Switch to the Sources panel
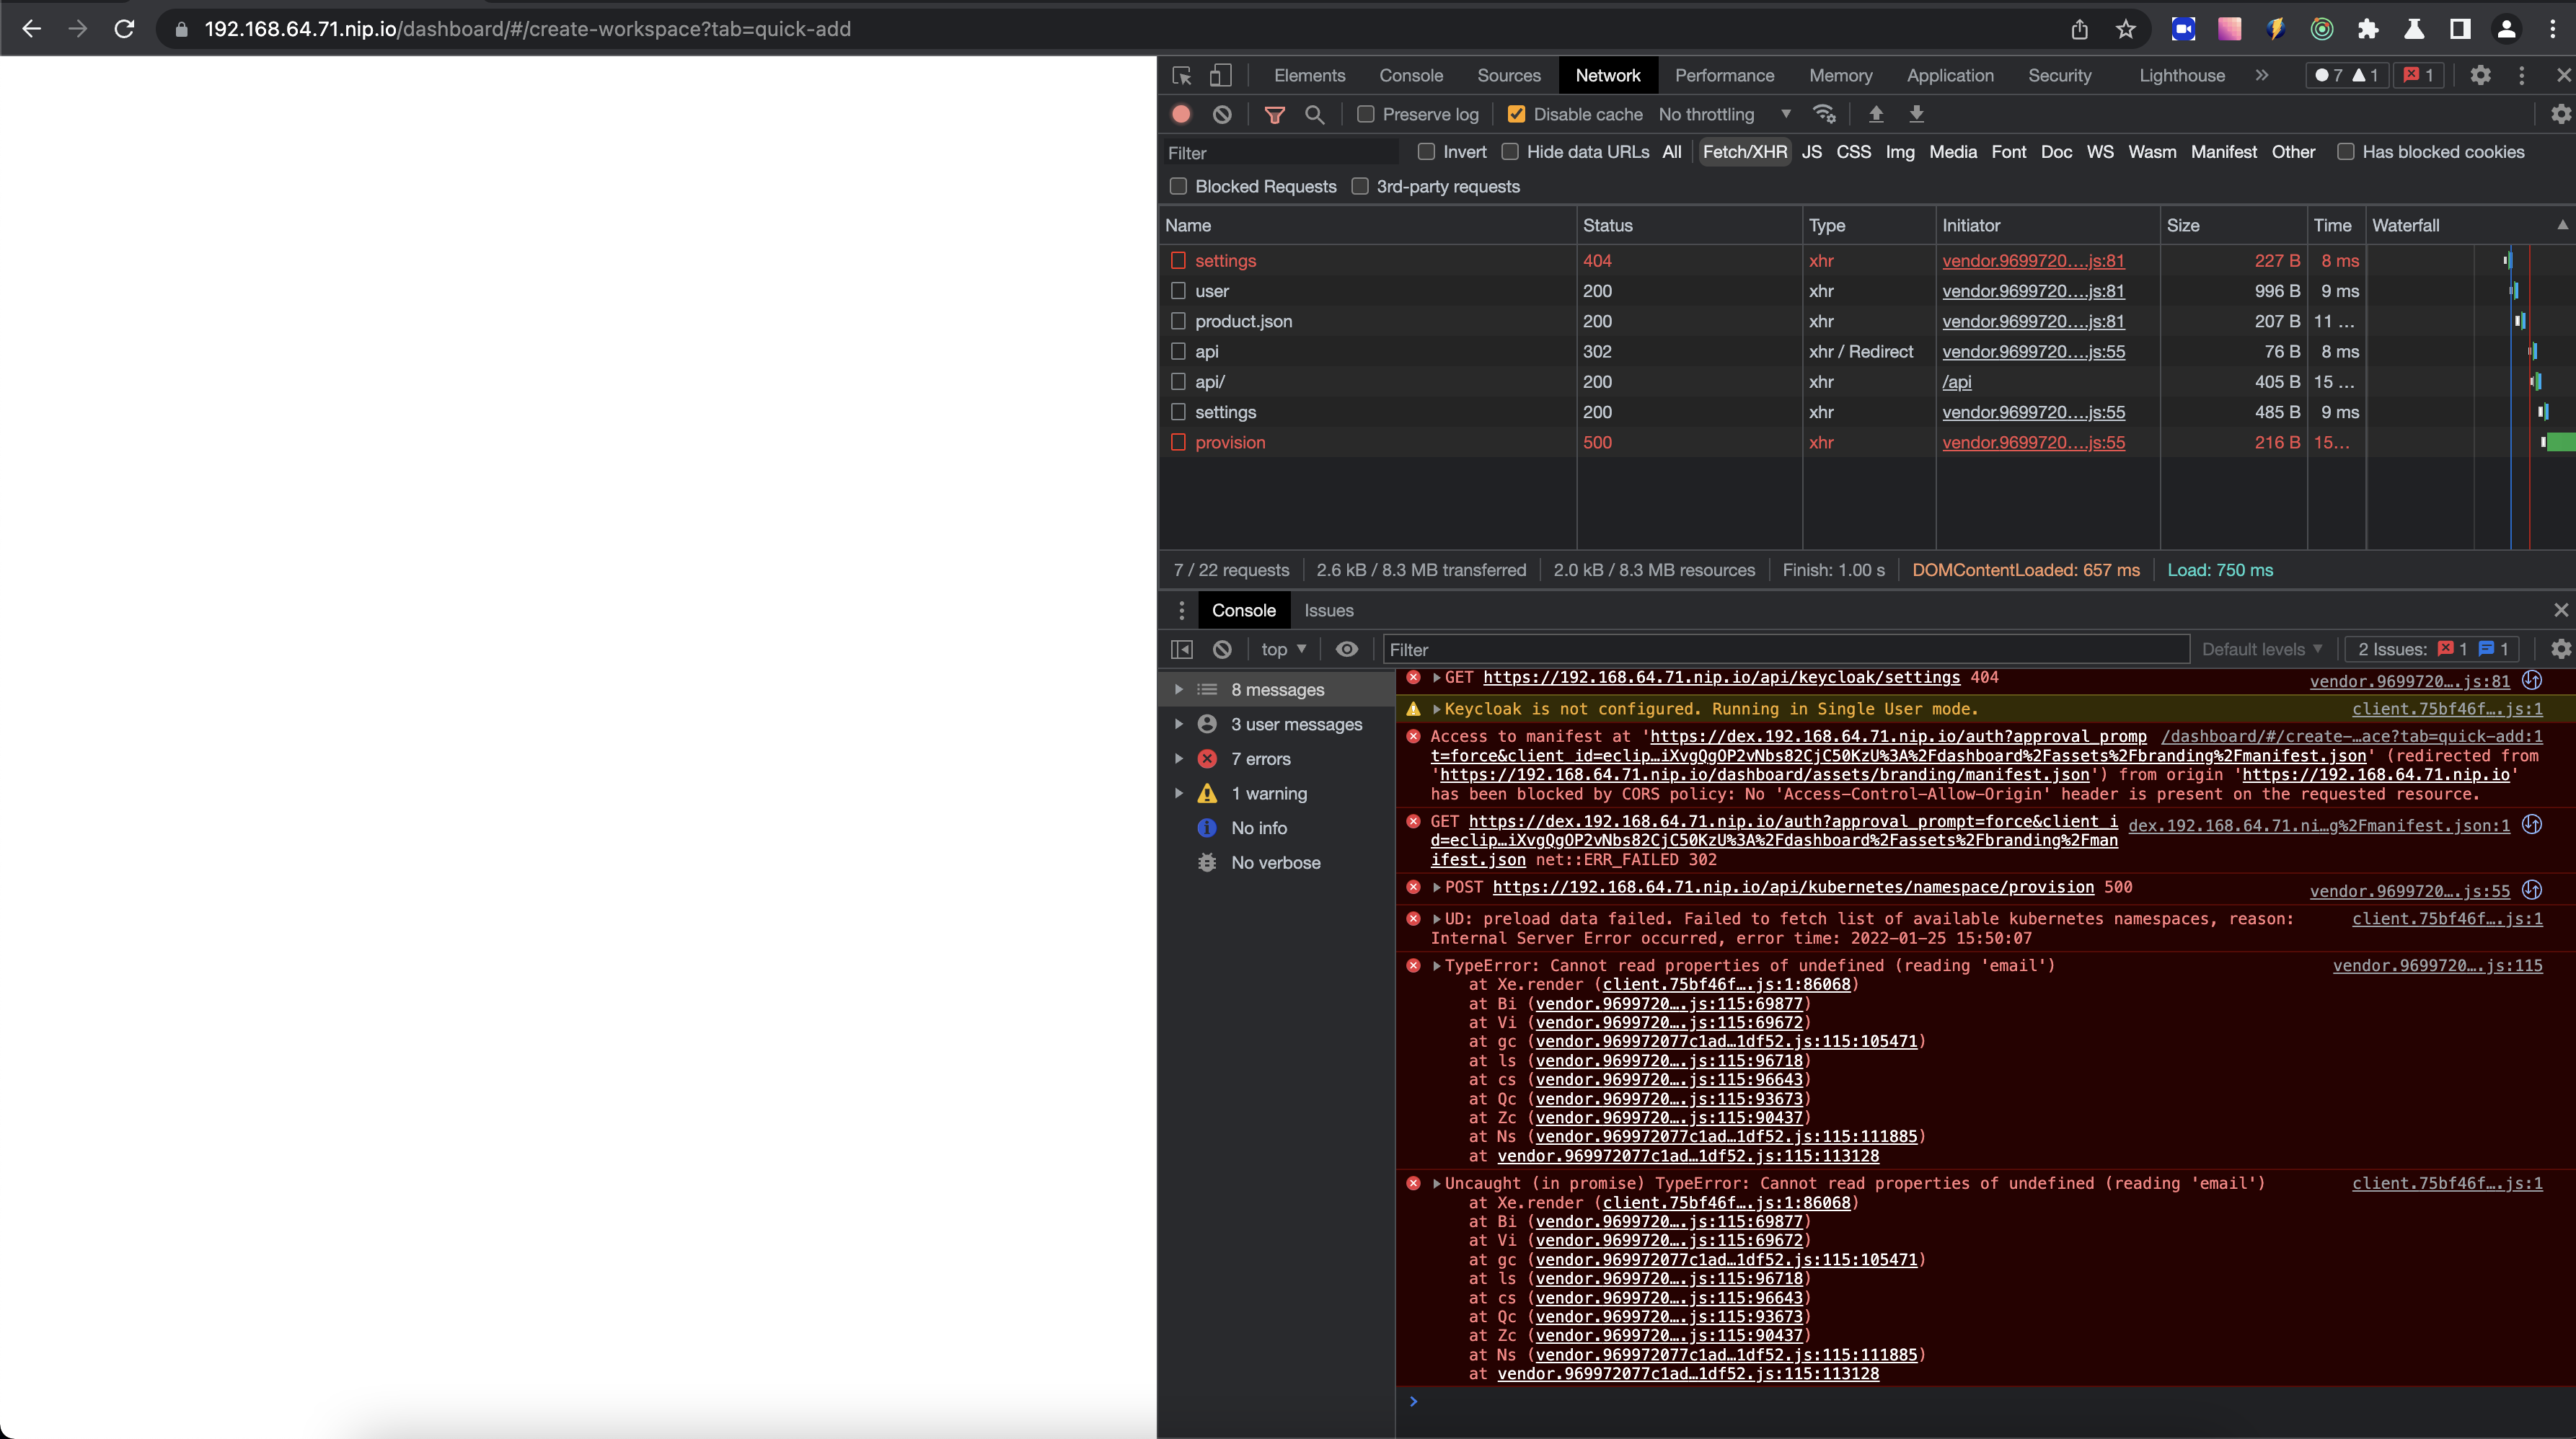The height and width of the screenshot is (1439, 2576). pyautogui.click(x=1509, y=75)
